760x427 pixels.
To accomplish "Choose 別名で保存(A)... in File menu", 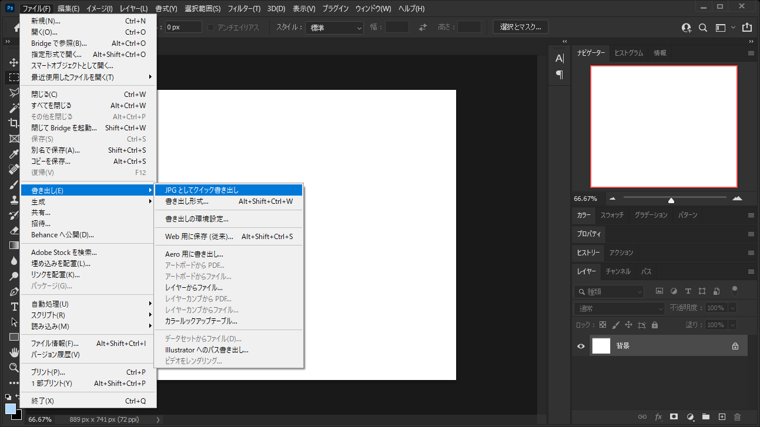I will click(x=88, y=150).
